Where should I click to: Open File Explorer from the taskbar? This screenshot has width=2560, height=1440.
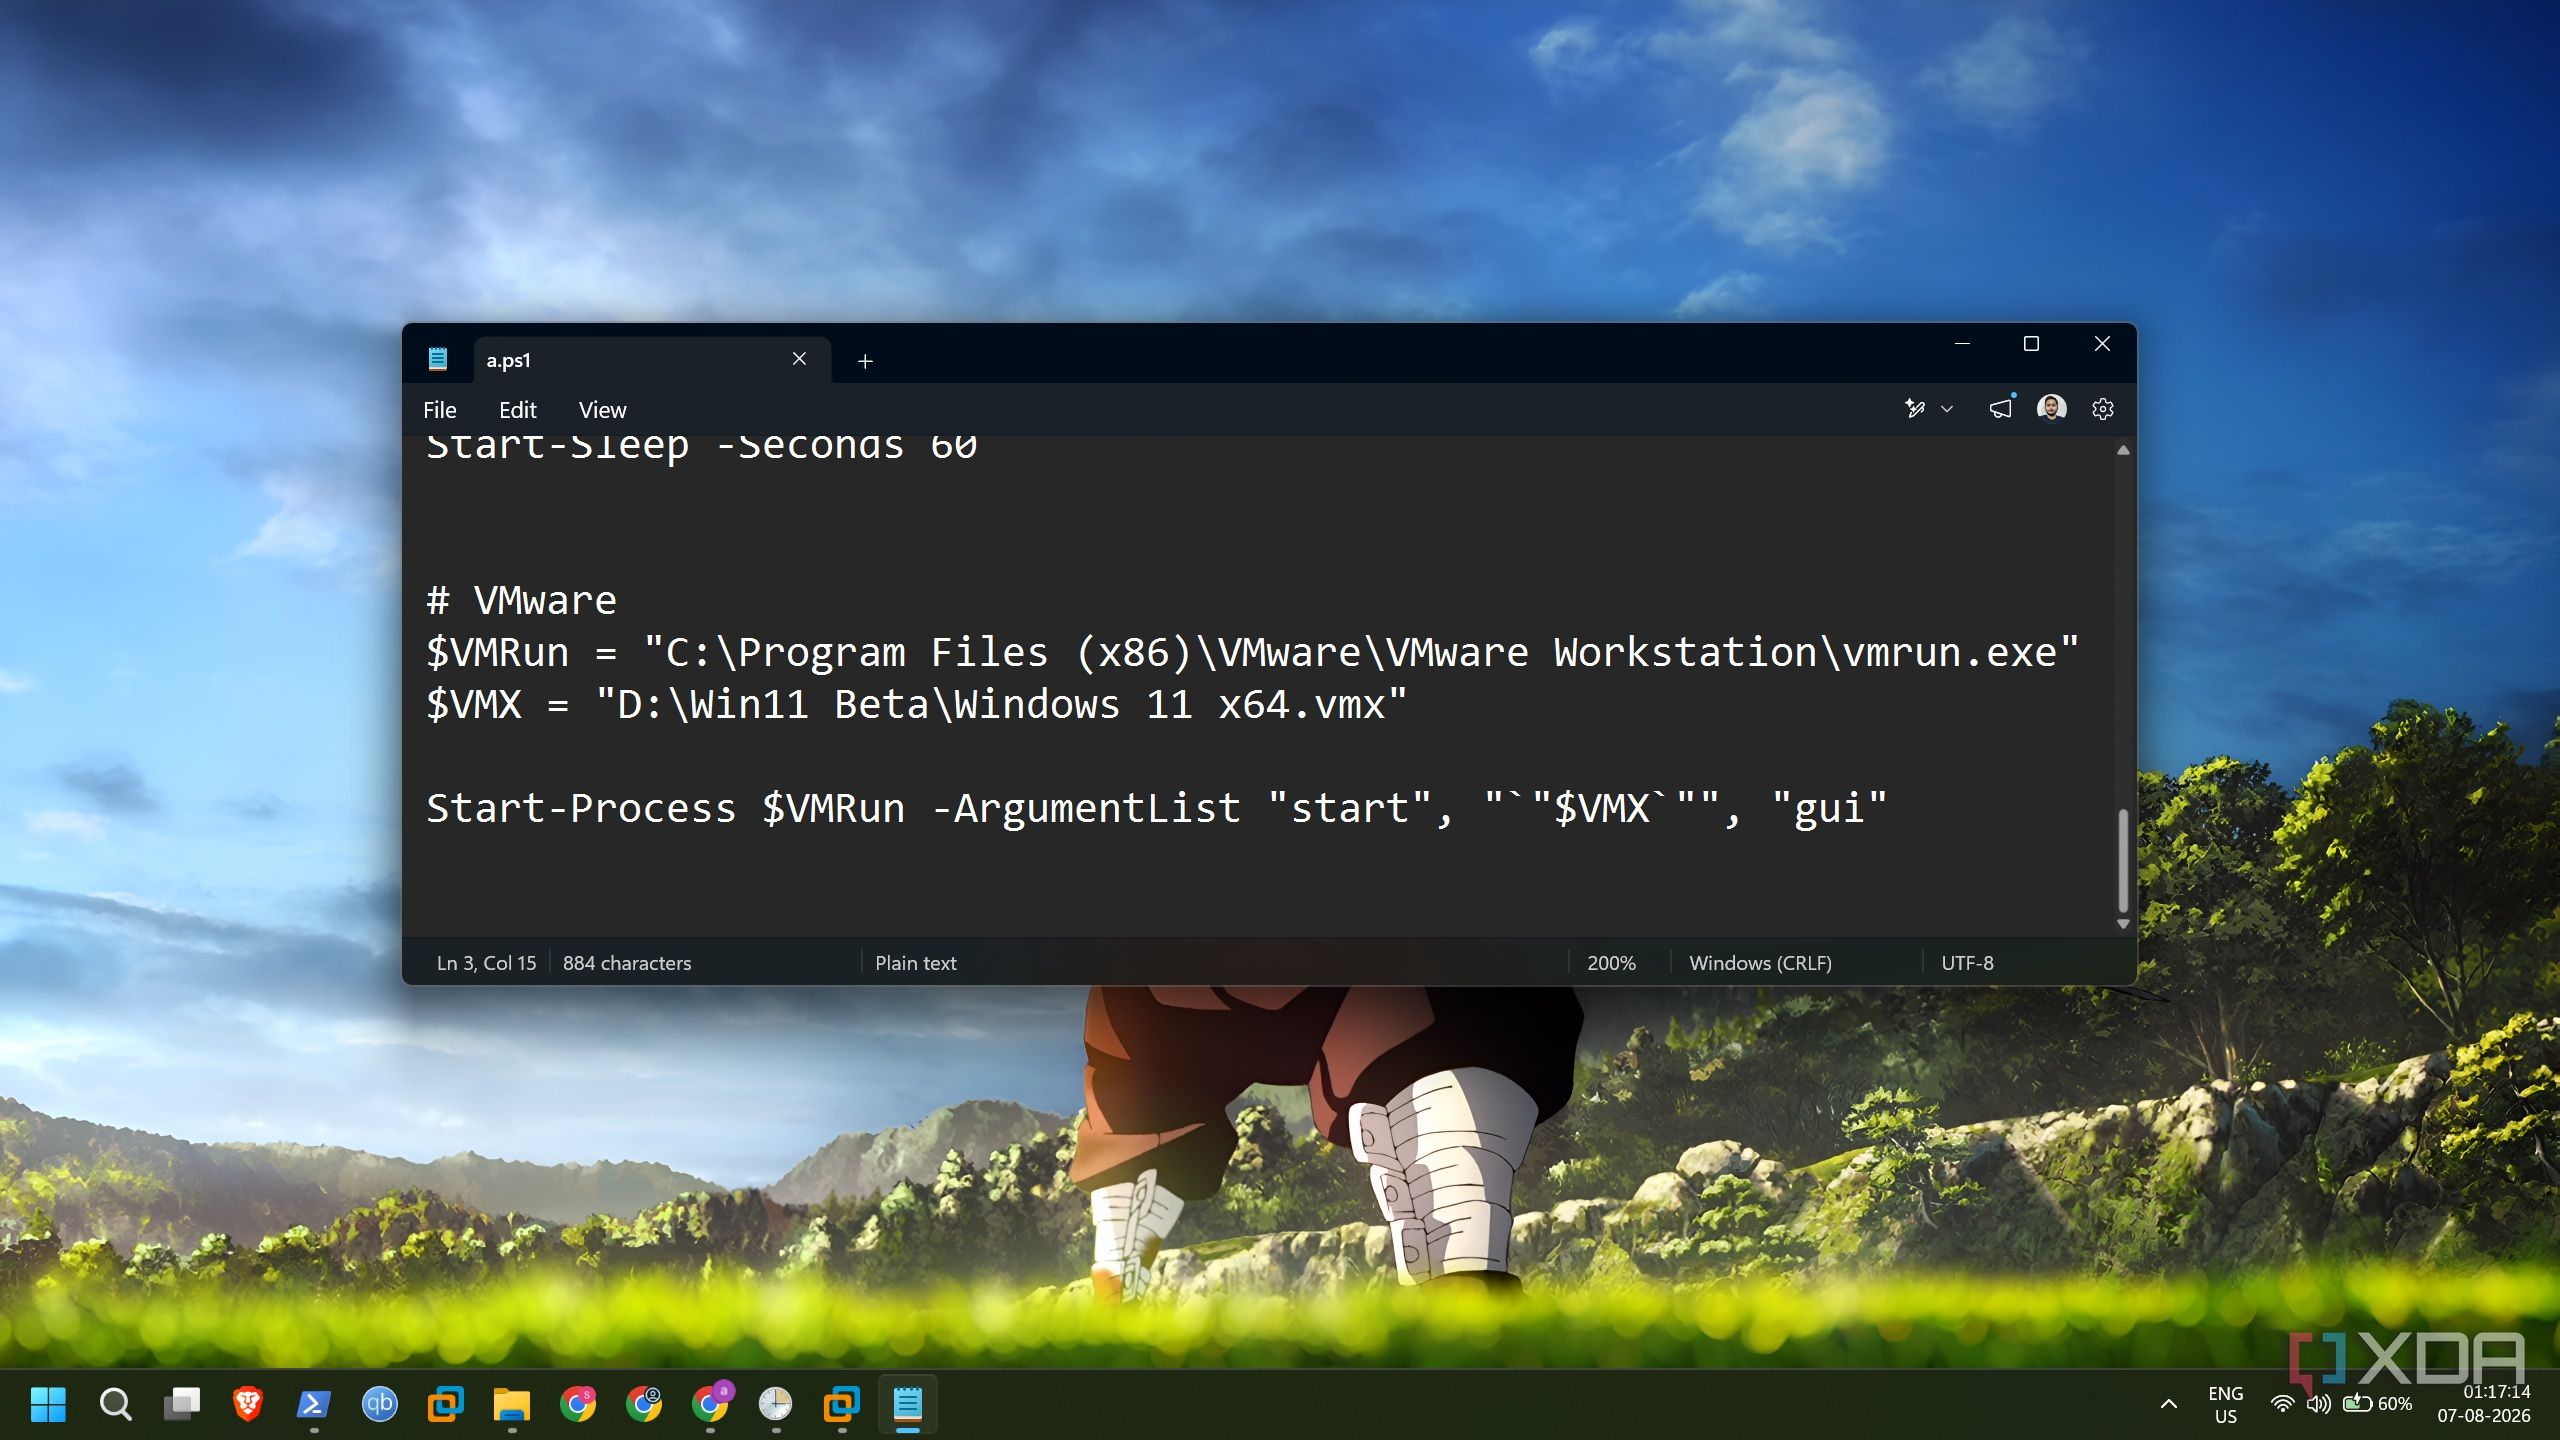[x=511, y=1404]
